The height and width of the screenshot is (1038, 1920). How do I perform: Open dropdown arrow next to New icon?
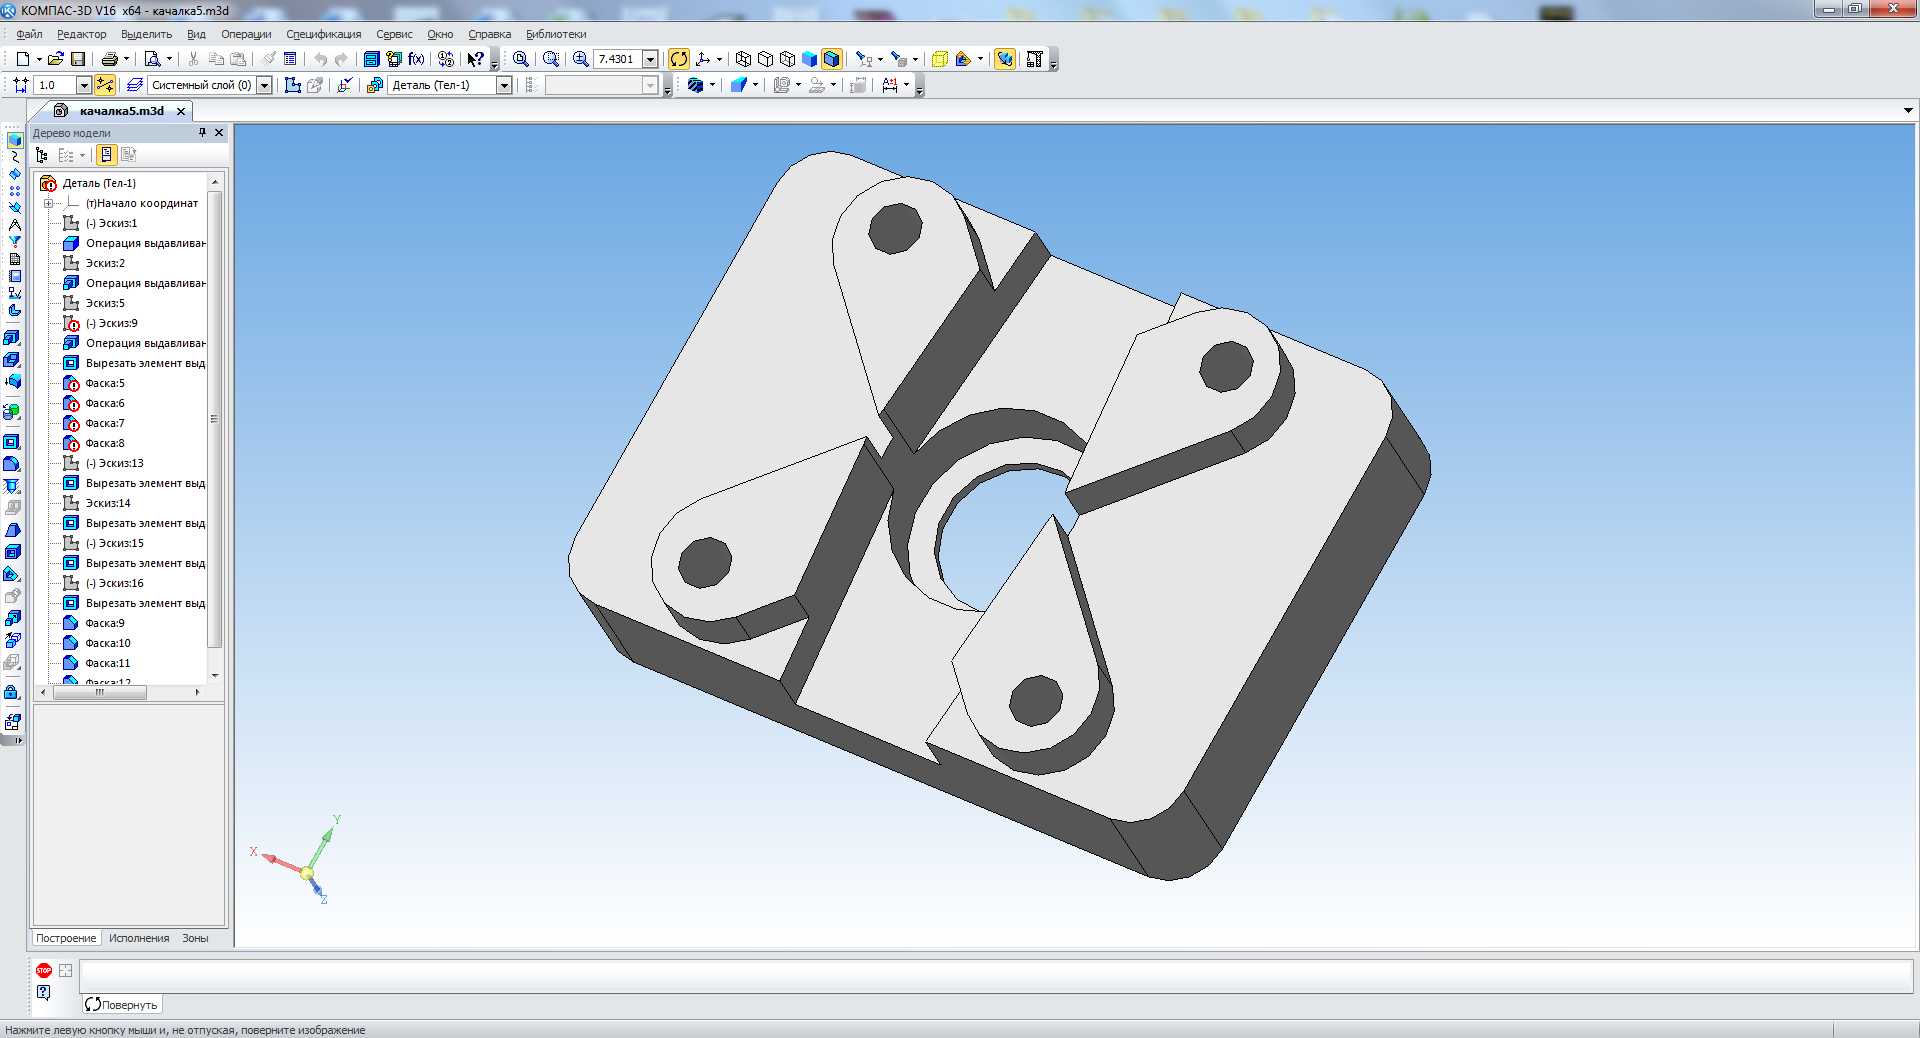click(x=38, y=59)
